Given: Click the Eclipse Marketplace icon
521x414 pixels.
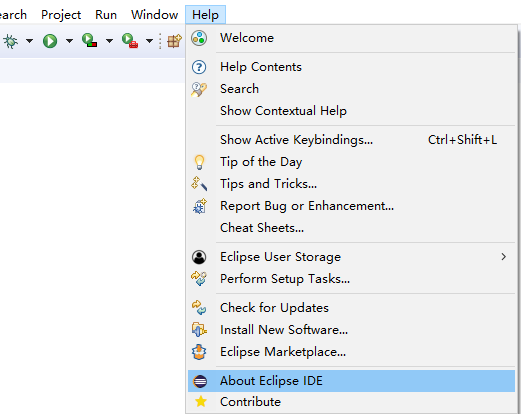Looking at the screenshot, I should (199, 352).
